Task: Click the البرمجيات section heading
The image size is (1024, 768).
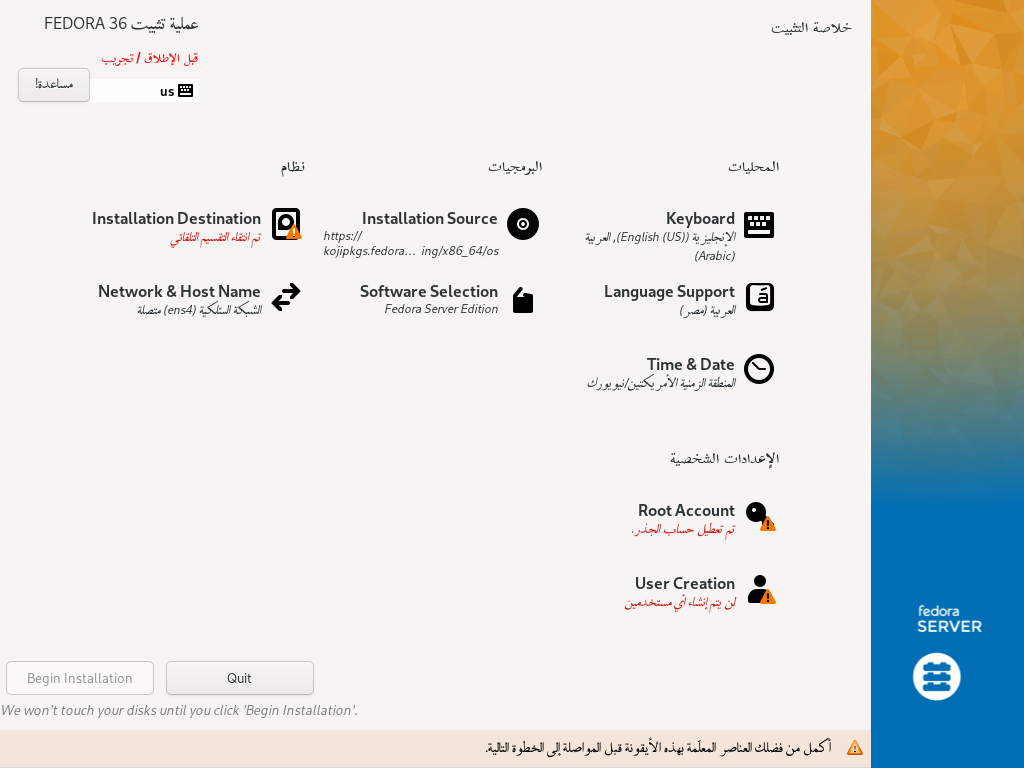Action: (515, 167)
